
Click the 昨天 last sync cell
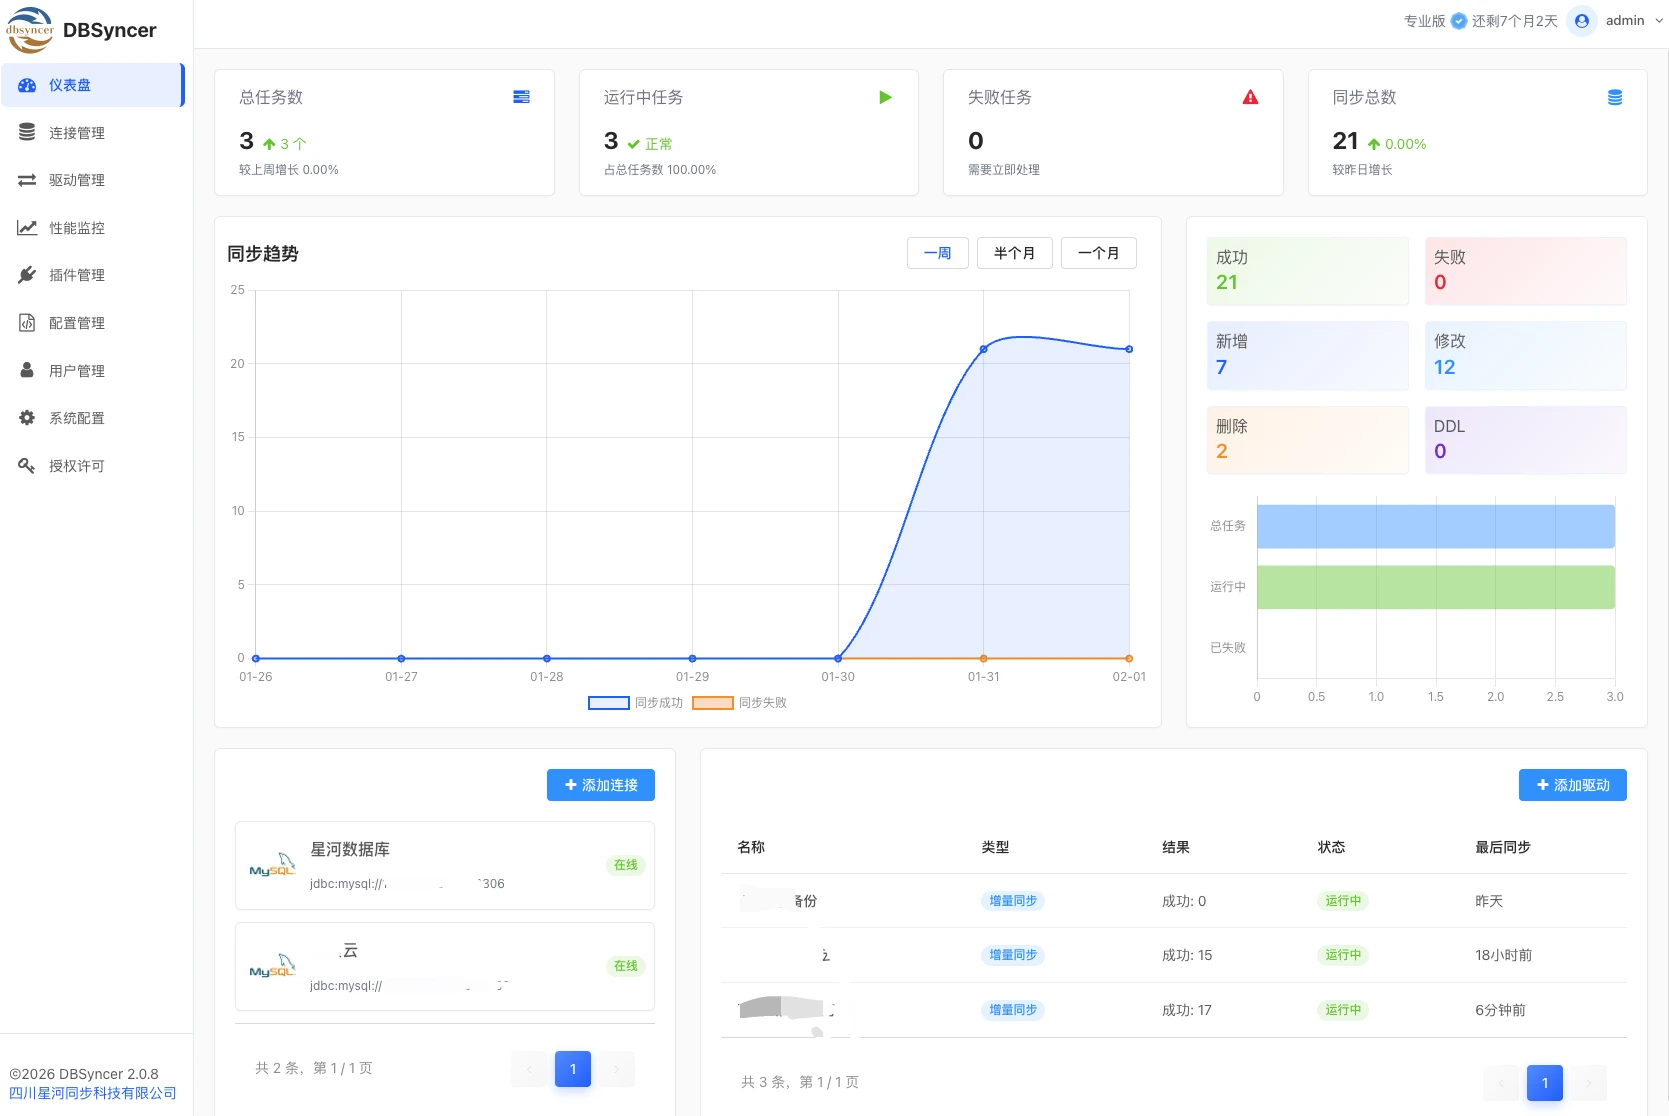pyautogui.click(x=1489, y=901)
